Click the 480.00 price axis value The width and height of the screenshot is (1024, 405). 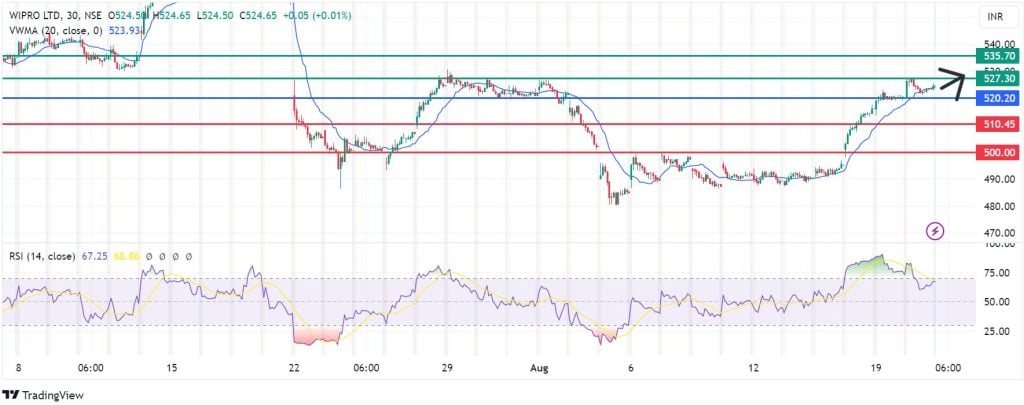(1000, 206)
